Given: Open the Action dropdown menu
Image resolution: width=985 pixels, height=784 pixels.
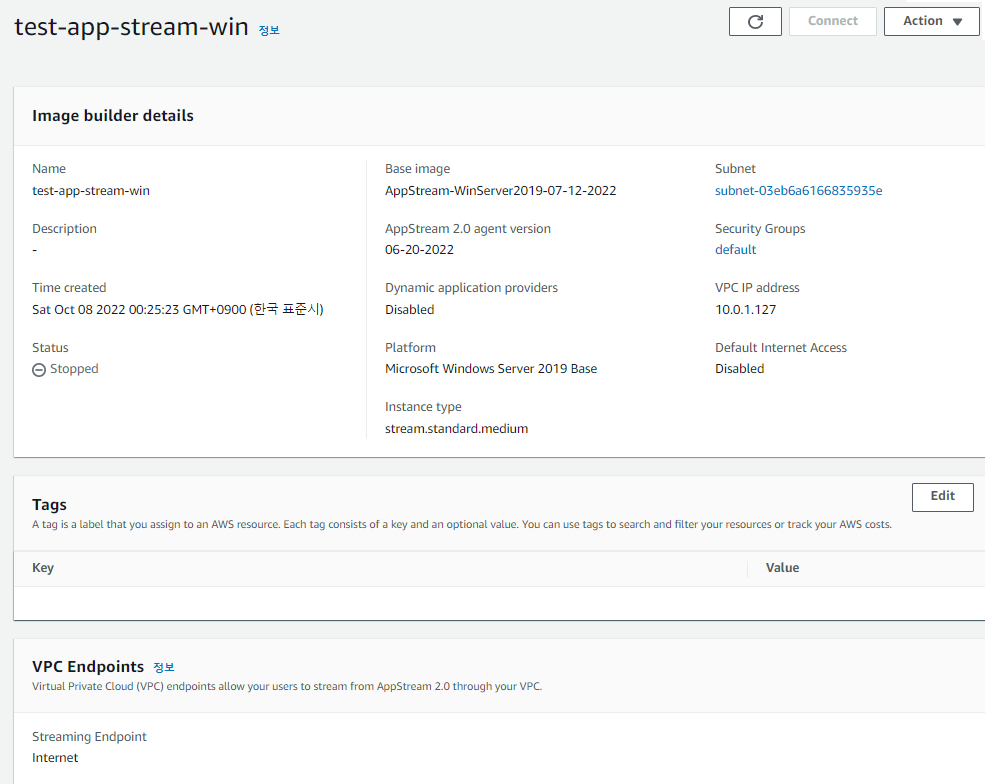Looking at the screenshot, I should click(932, 21).
